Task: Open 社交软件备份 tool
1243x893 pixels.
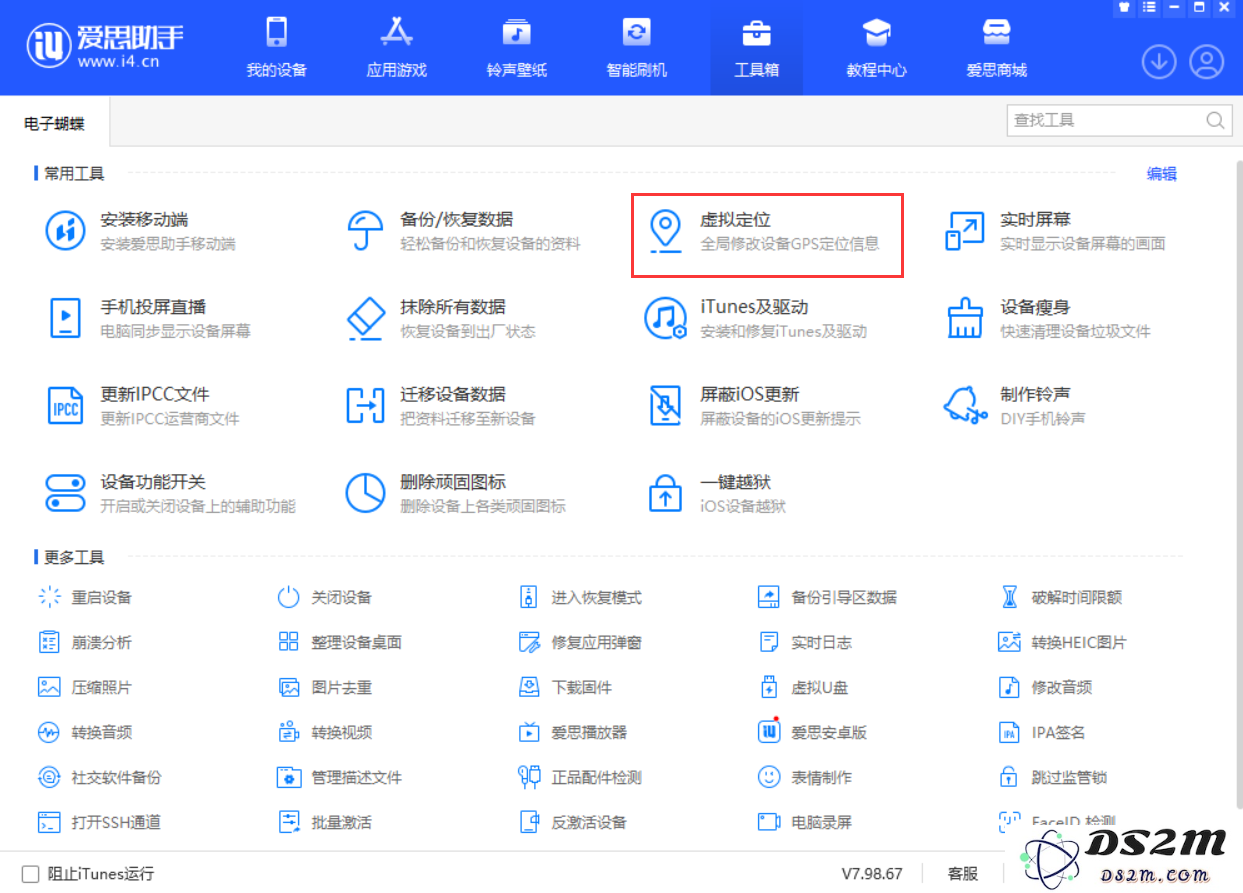Action: point(100,777)
